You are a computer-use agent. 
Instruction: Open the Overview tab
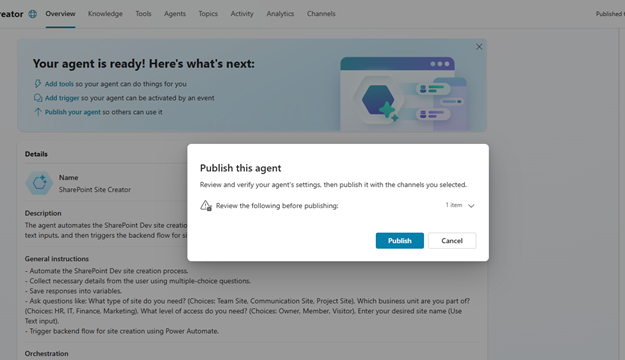coord(60,14)
